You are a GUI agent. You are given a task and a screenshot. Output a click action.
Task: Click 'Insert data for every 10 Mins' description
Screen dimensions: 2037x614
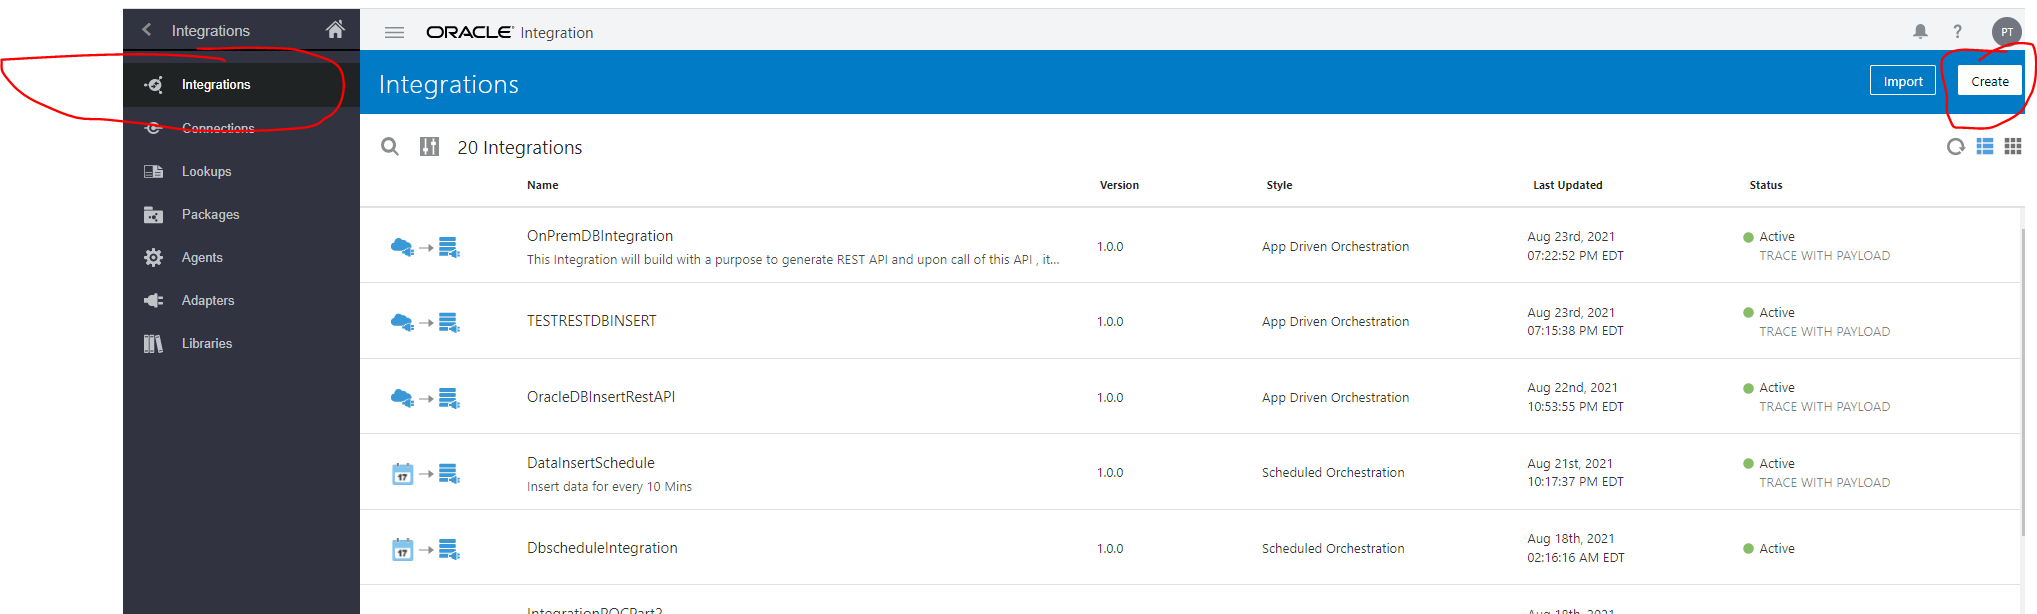[609, 487]
